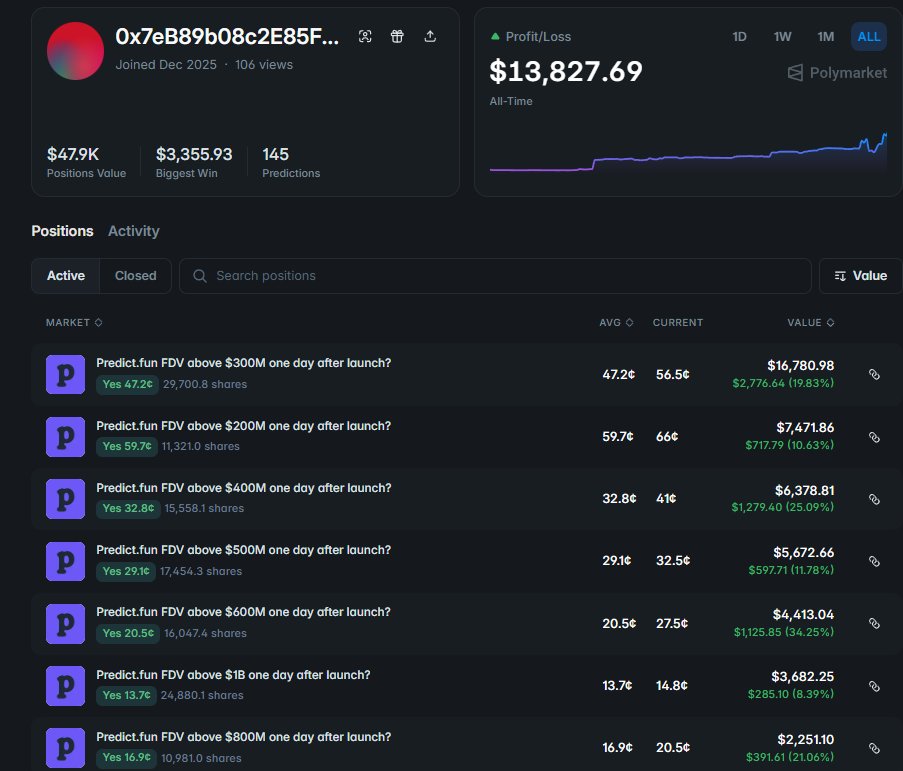
Task: Click the magnifier icon in search box
Action: point(200,276)
